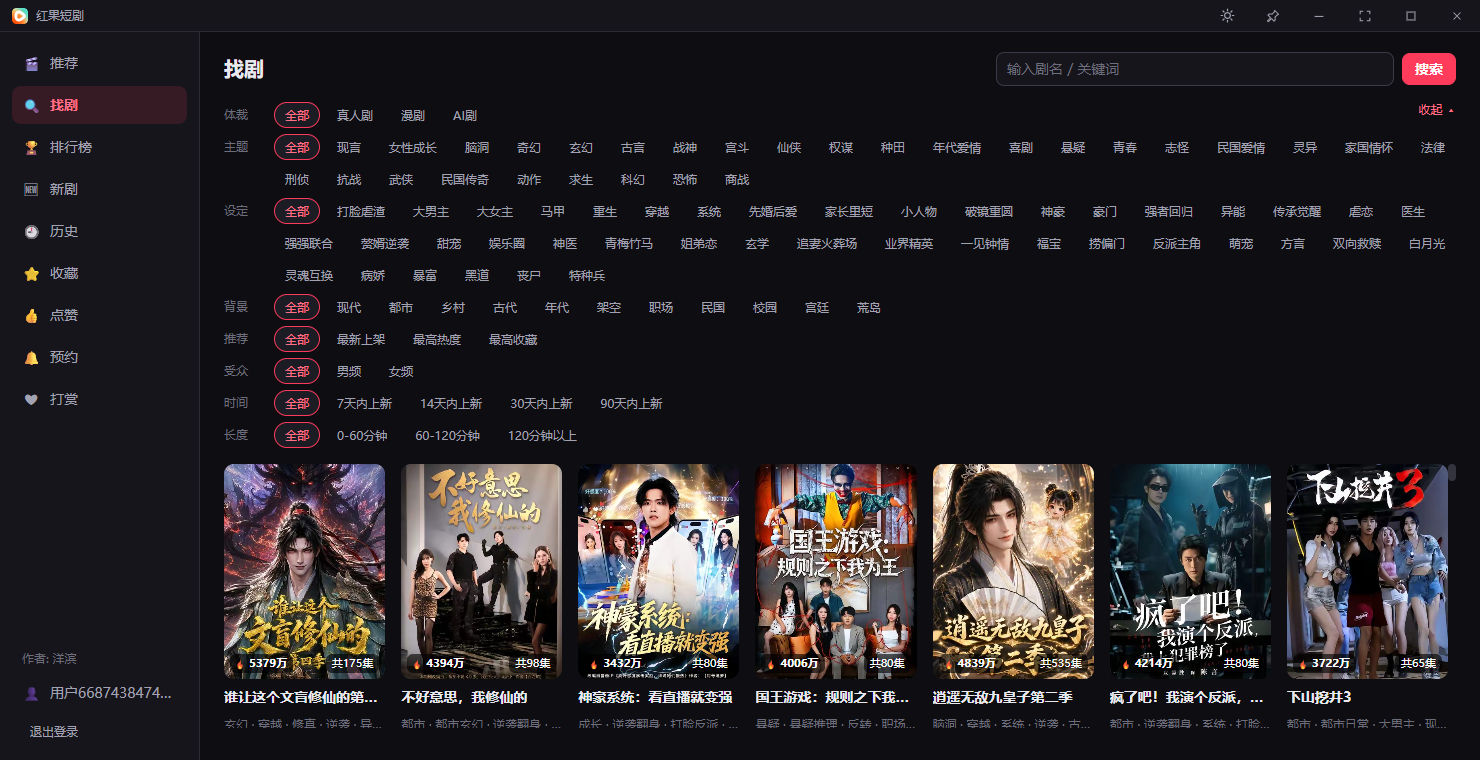
Task: Go to 新剧 menu item
Action: [99, 189]
